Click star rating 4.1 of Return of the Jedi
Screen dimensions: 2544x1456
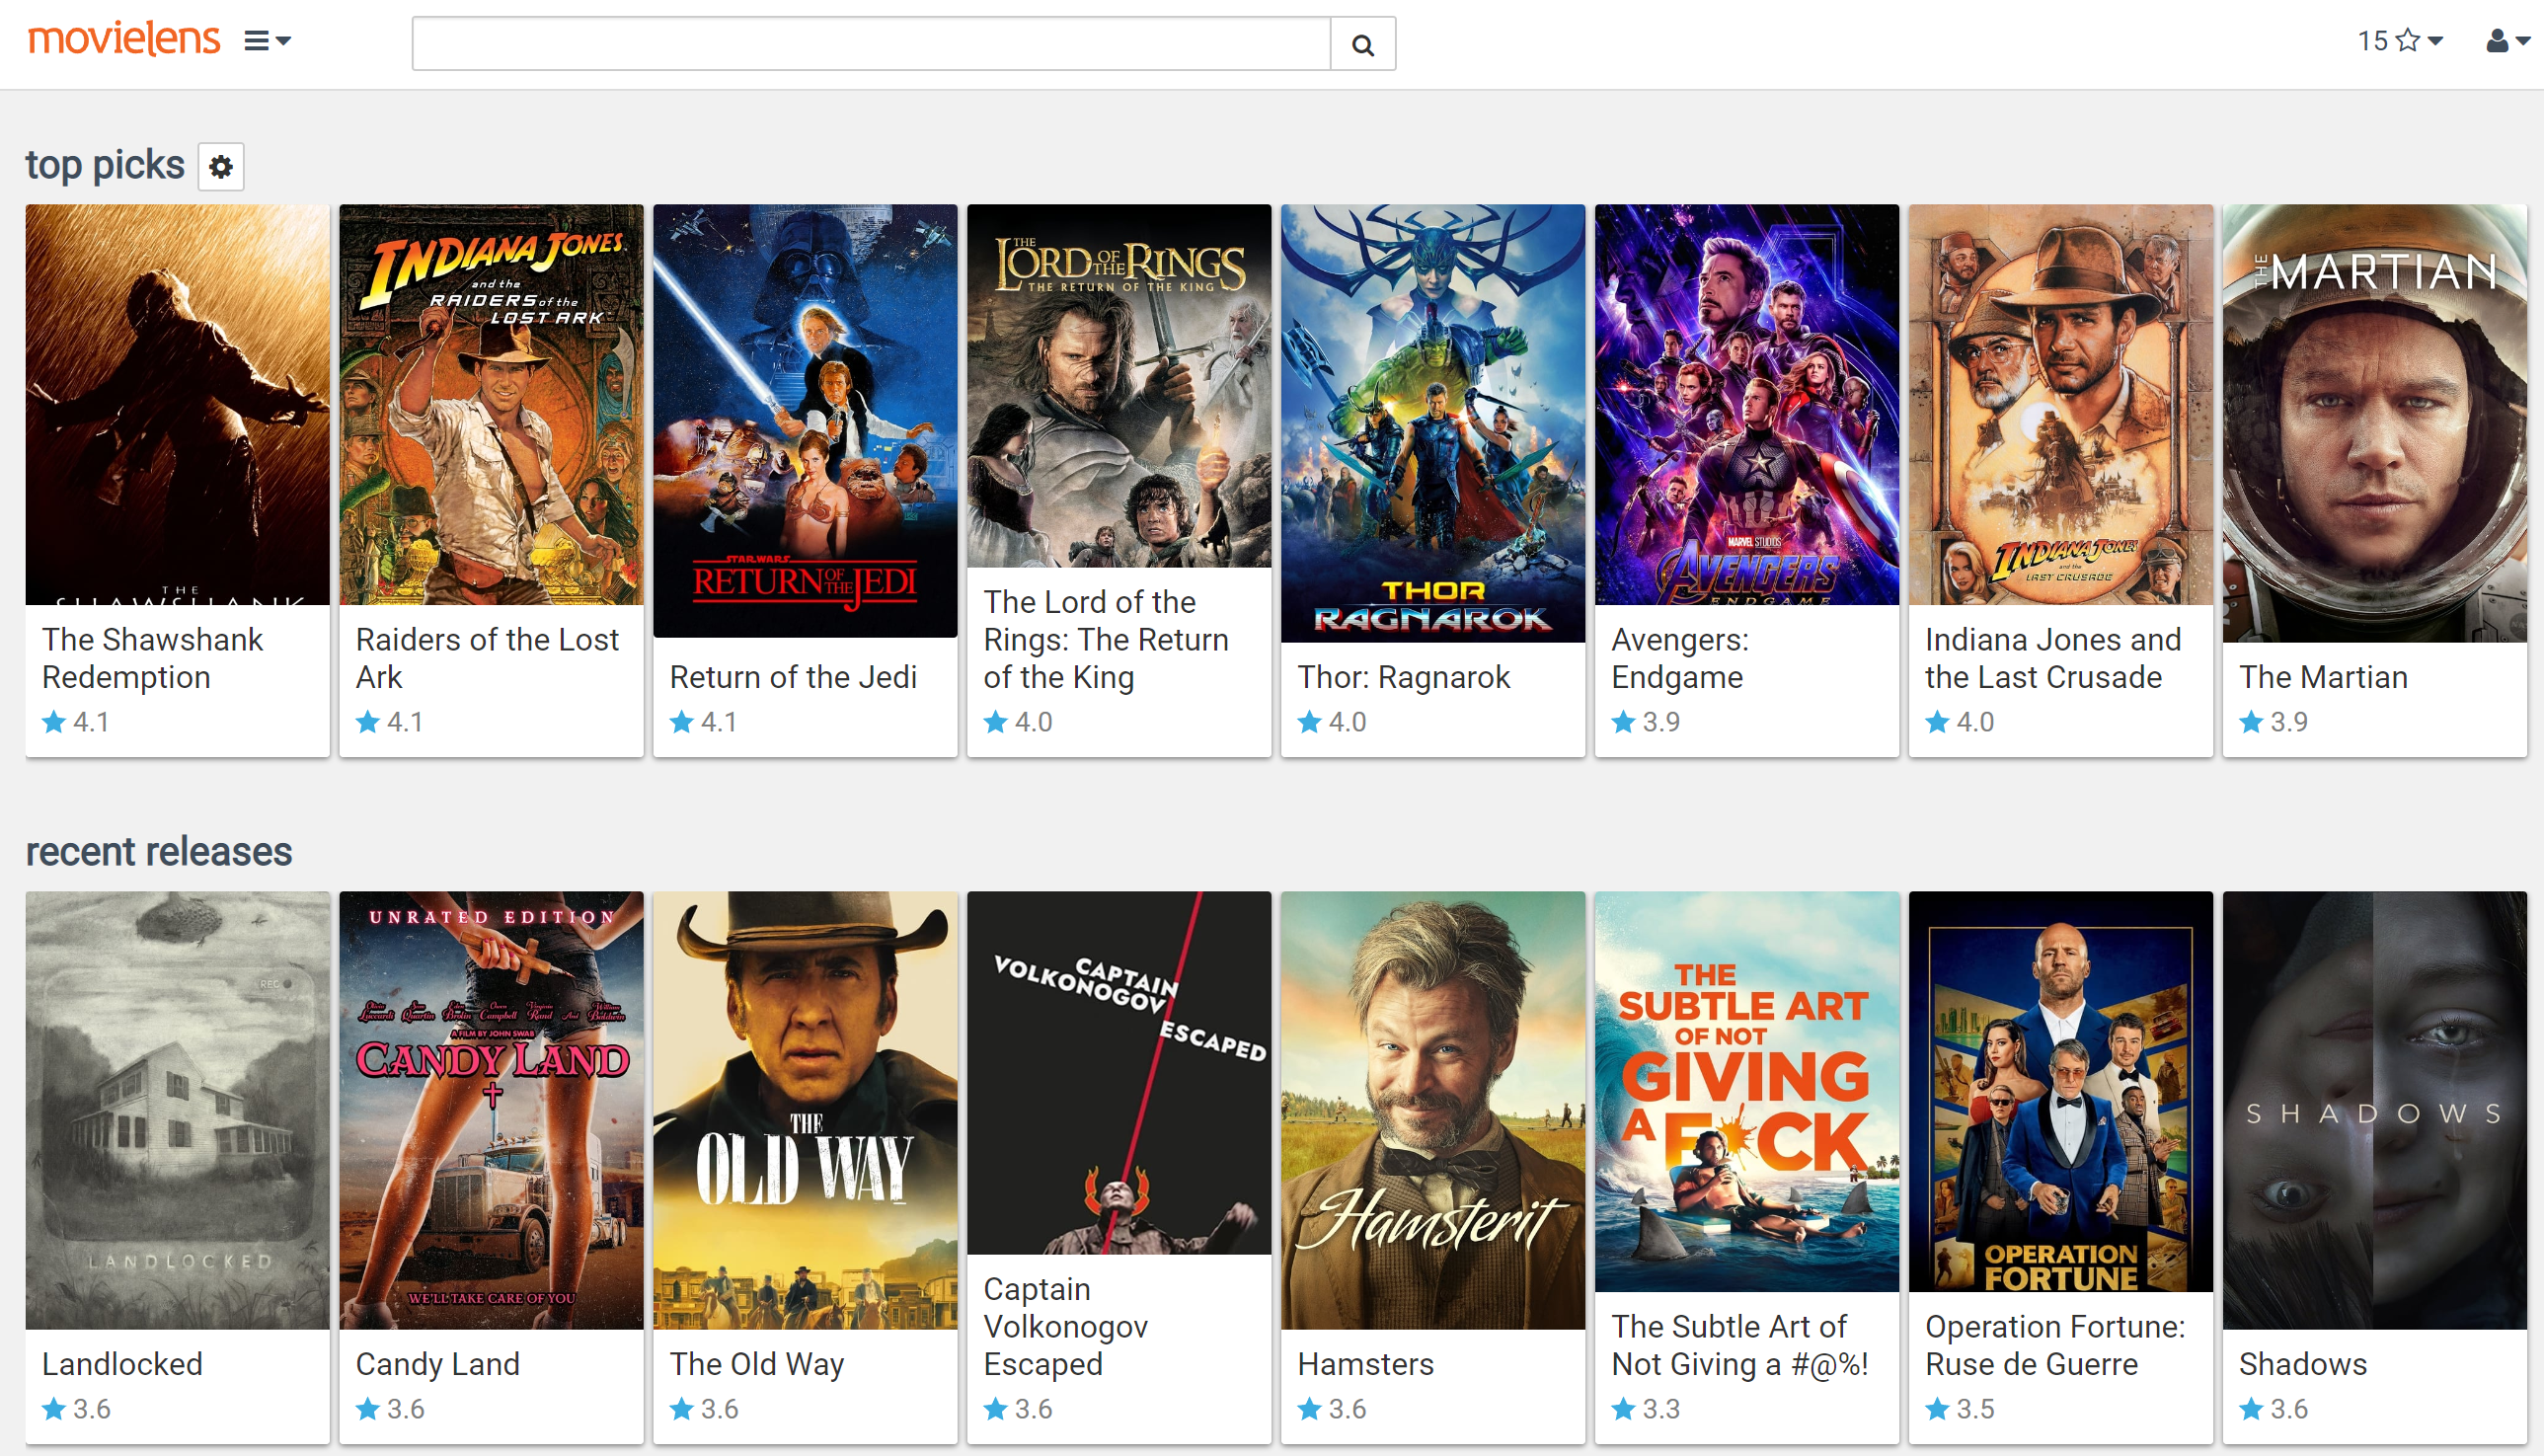coord(704,722)
